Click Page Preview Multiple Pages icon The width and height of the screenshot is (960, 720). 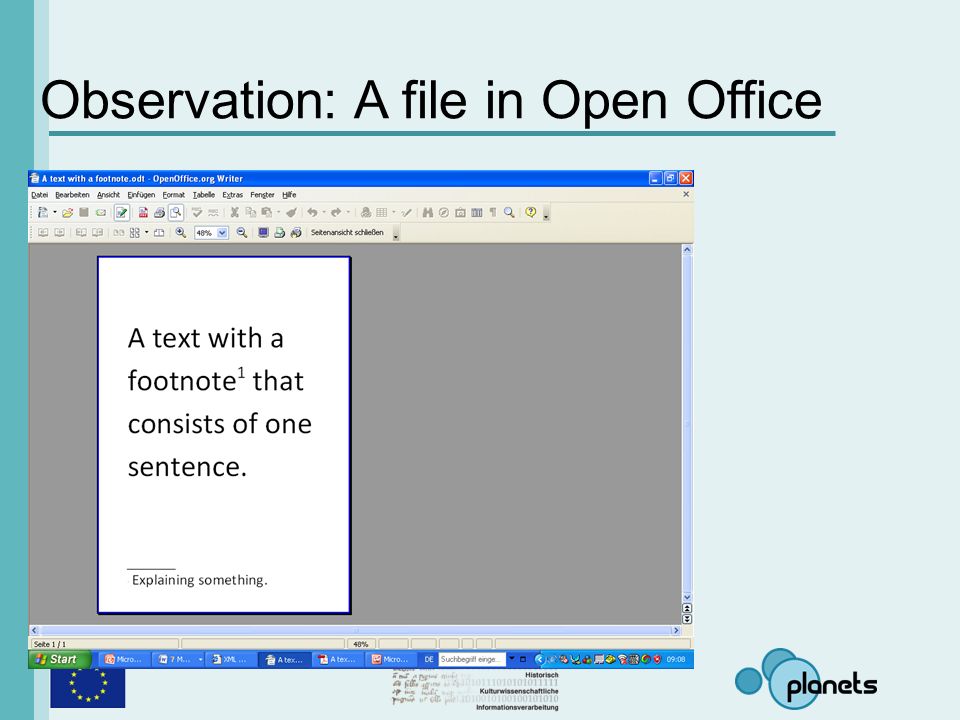(135, 233)
